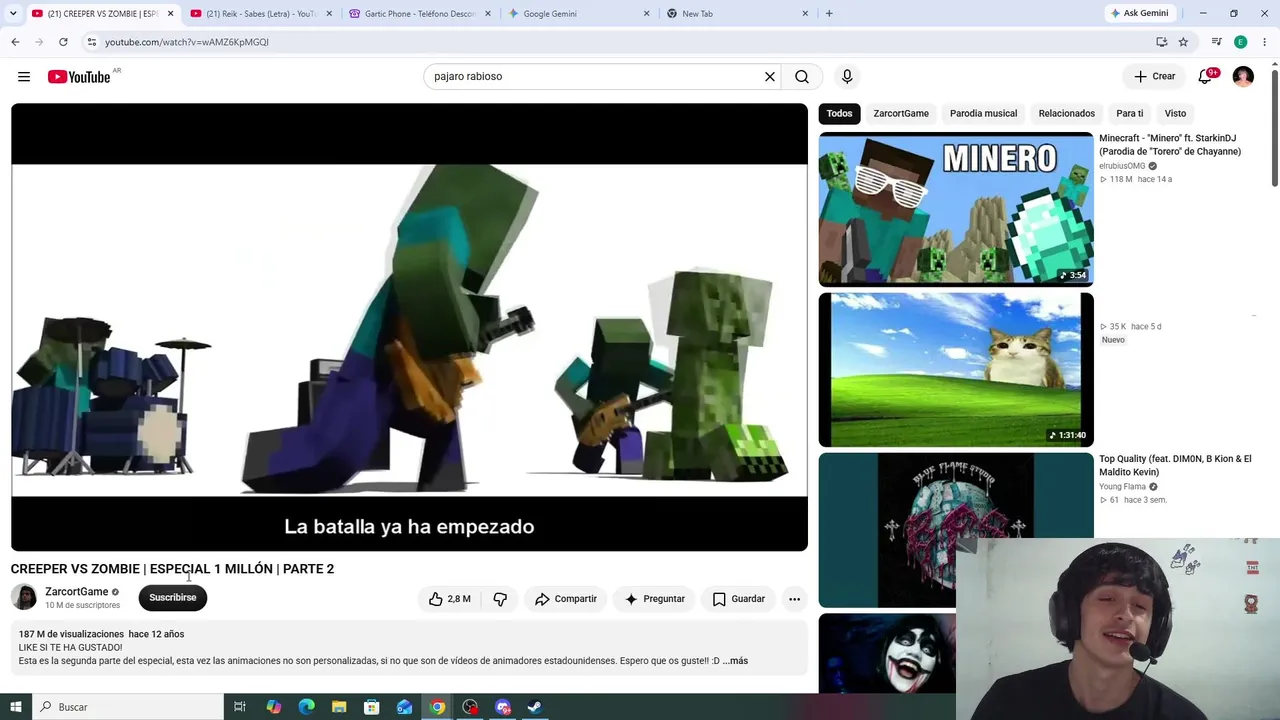Open the Crear create button
The width and height of the screenshot is (1280, 720).
pyautogui.click(x=1154, y=77)
